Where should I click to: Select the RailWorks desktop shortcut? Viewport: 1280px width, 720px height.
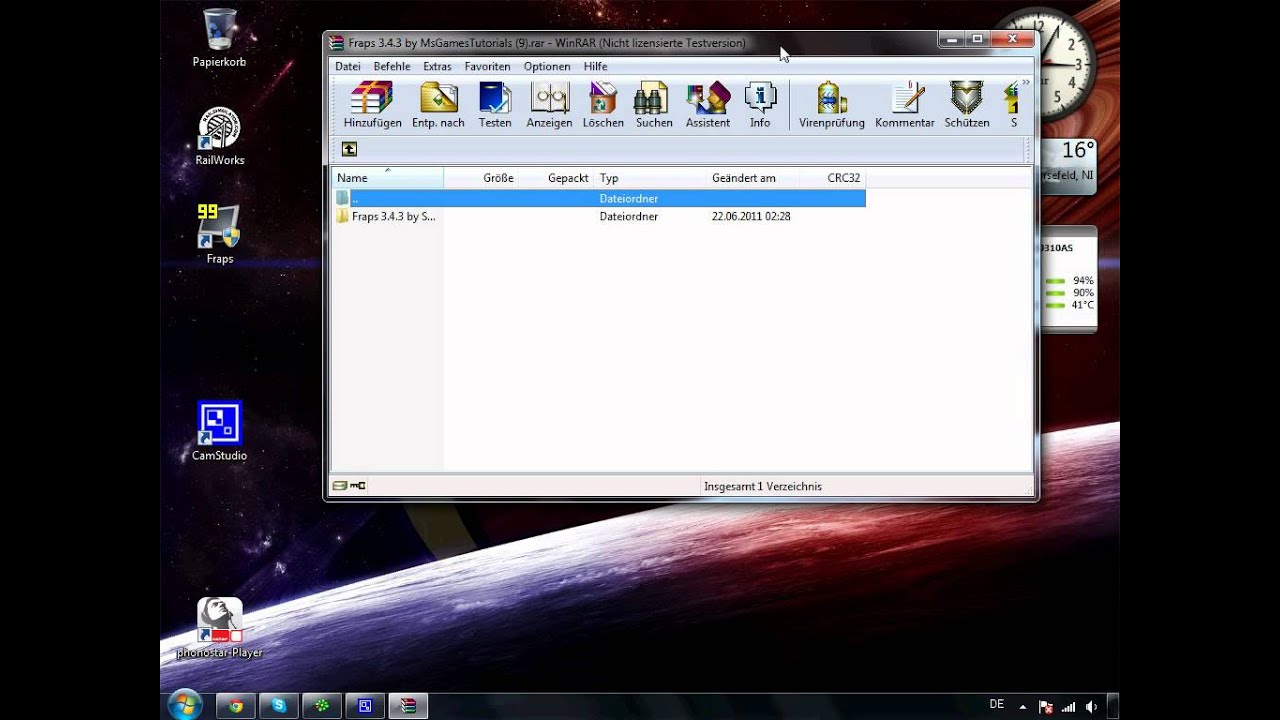[219, 137]
